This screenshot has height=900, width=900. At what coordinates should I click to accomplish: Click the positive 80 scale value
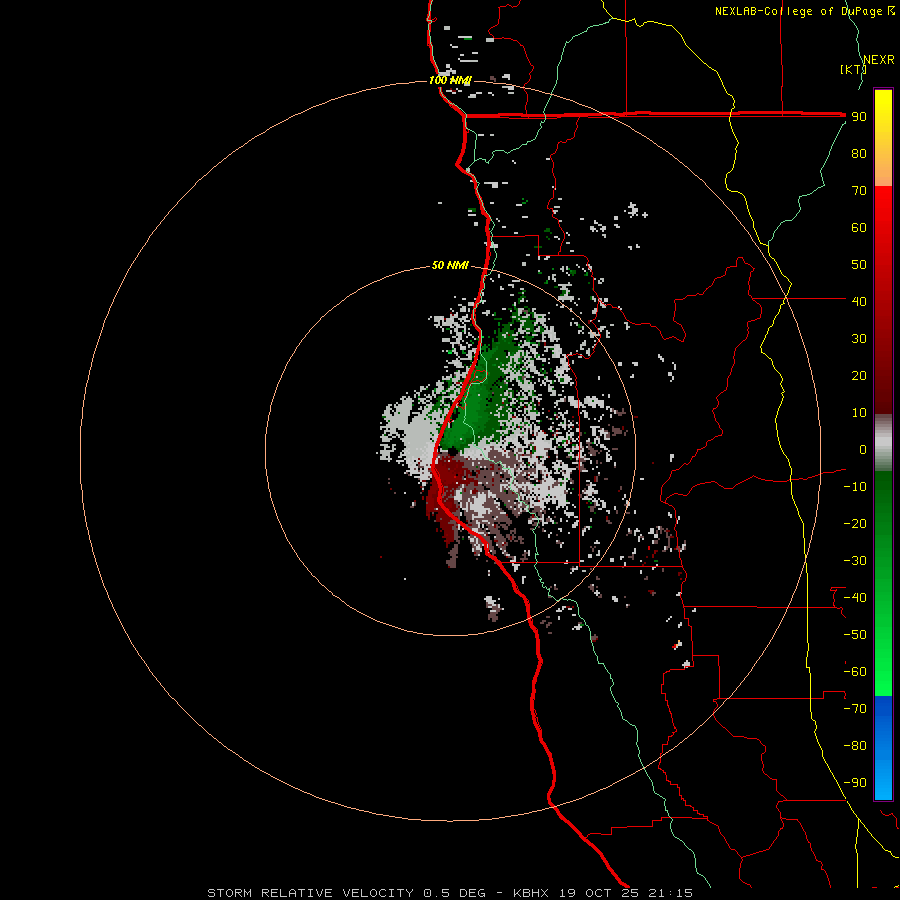859,154
